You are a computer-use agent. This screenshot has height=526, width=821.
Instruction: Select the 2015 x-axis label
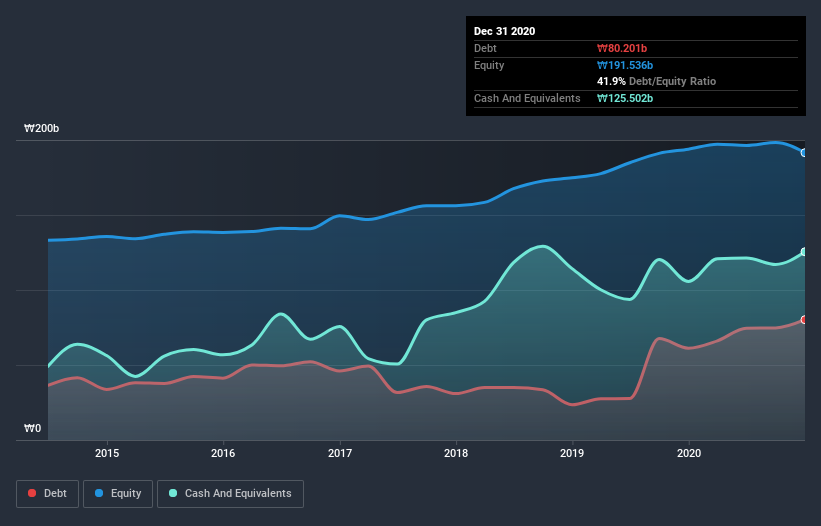point(107,453)
